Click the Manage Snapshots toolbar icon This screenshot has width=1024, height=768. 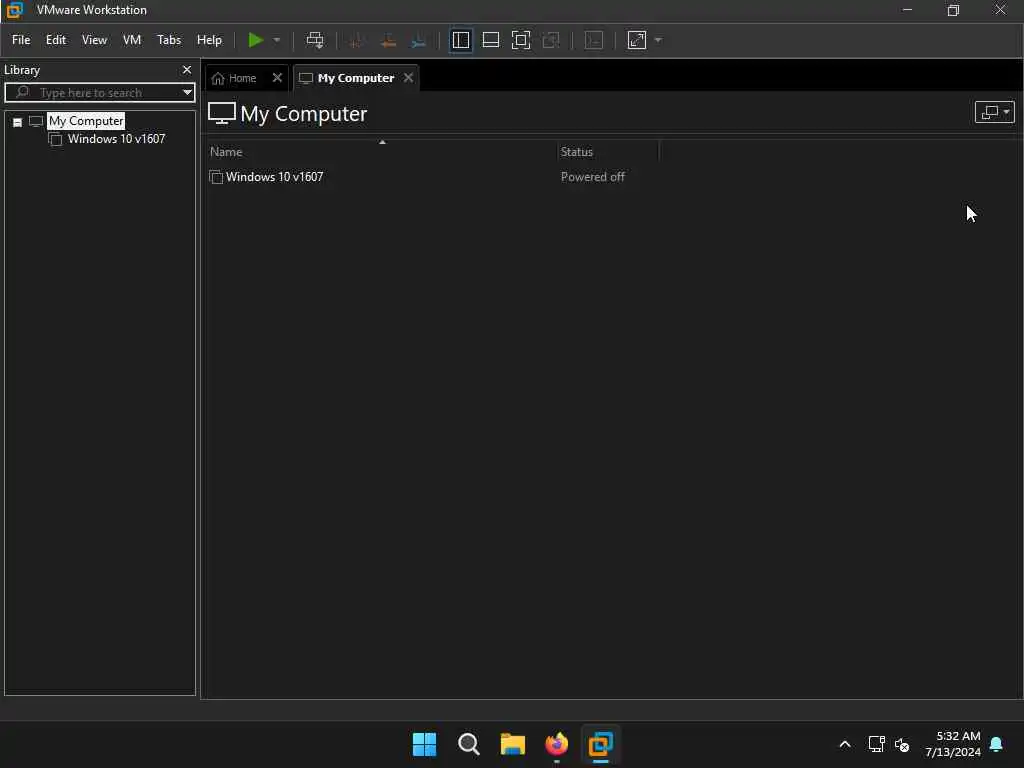[419, 40]
